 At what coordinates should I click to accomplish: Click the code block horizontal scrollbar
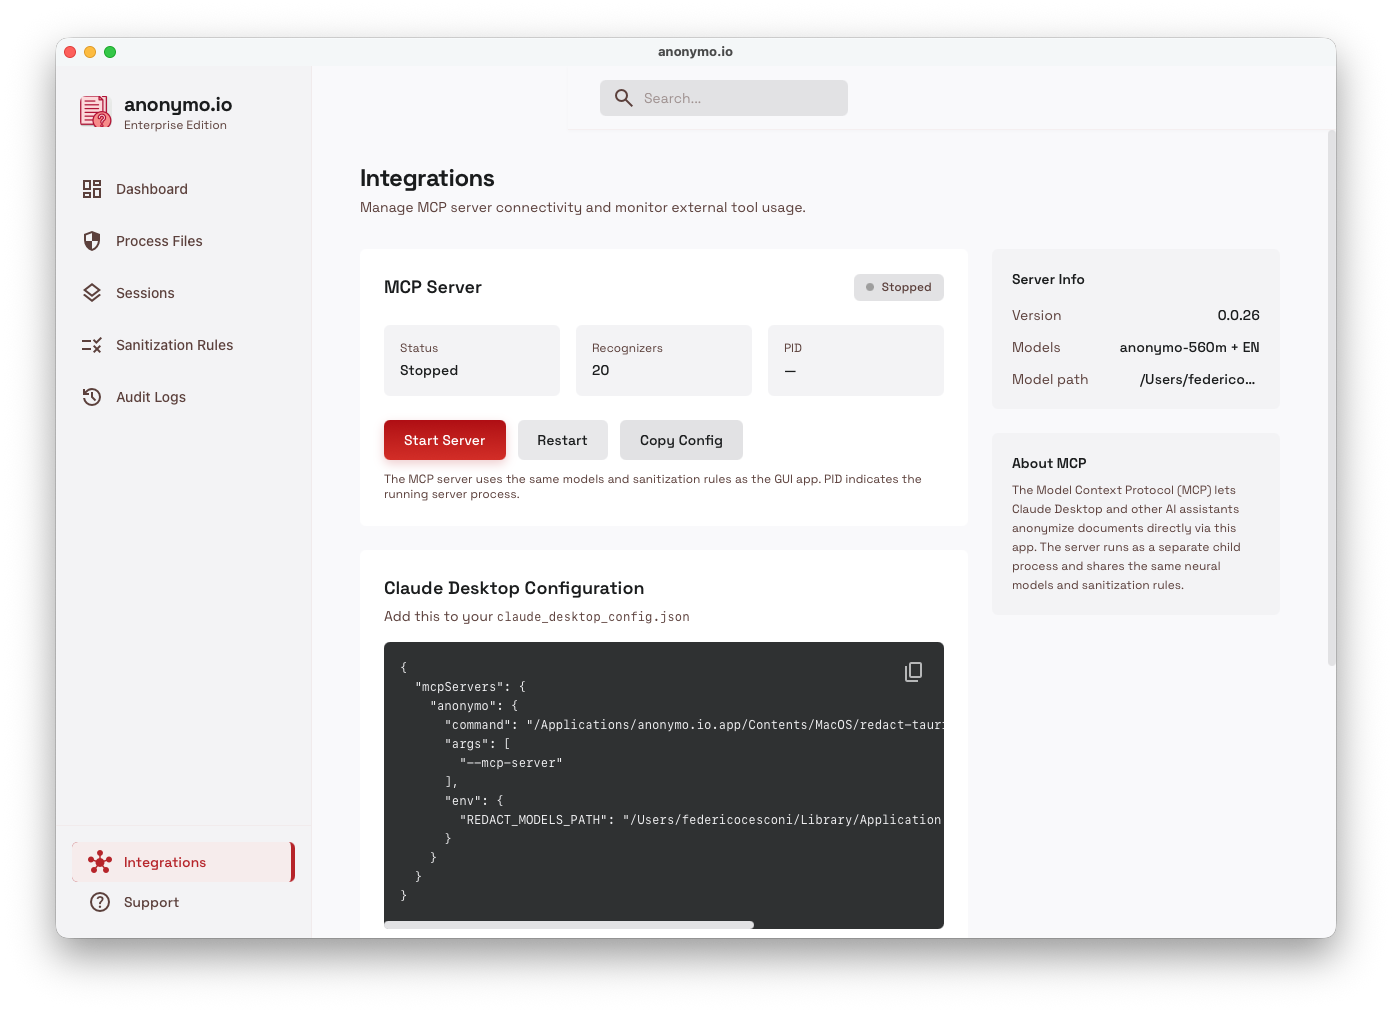(569, 925)
